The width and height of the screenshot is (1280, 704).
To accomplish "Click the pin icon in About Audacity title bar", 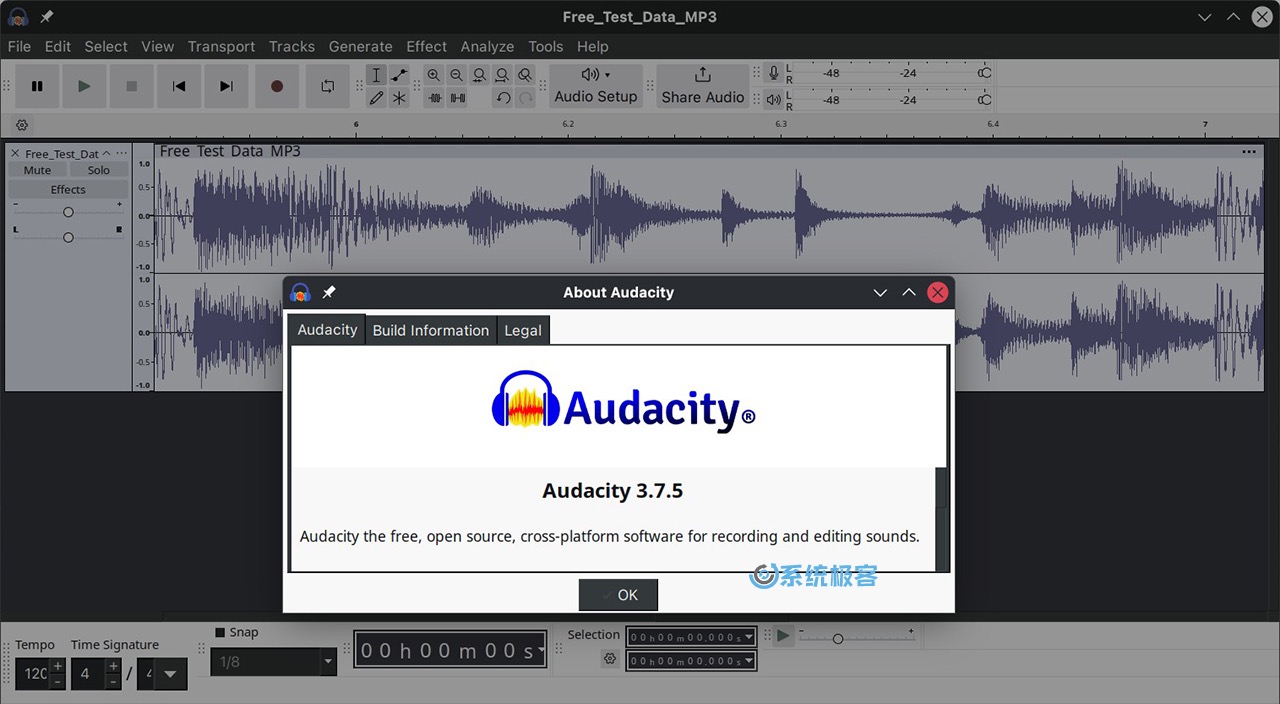I will click(329, 292).
